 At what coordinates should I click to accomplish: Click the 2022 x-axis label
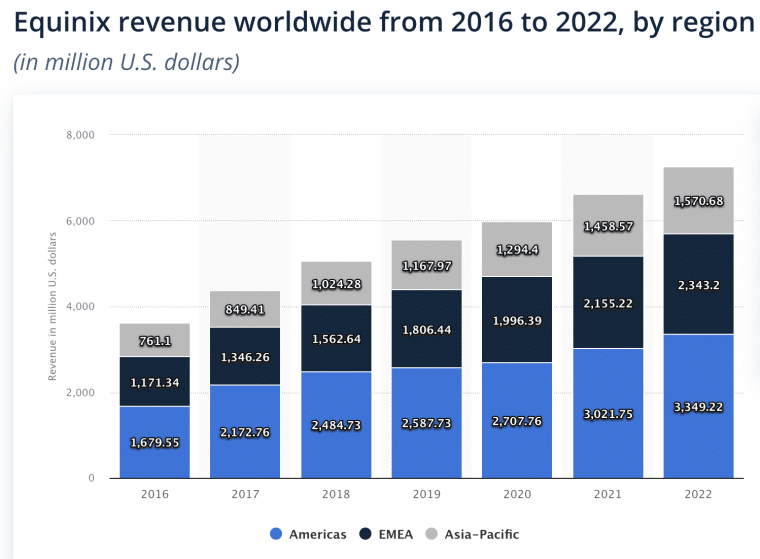[x=698, y=494]
